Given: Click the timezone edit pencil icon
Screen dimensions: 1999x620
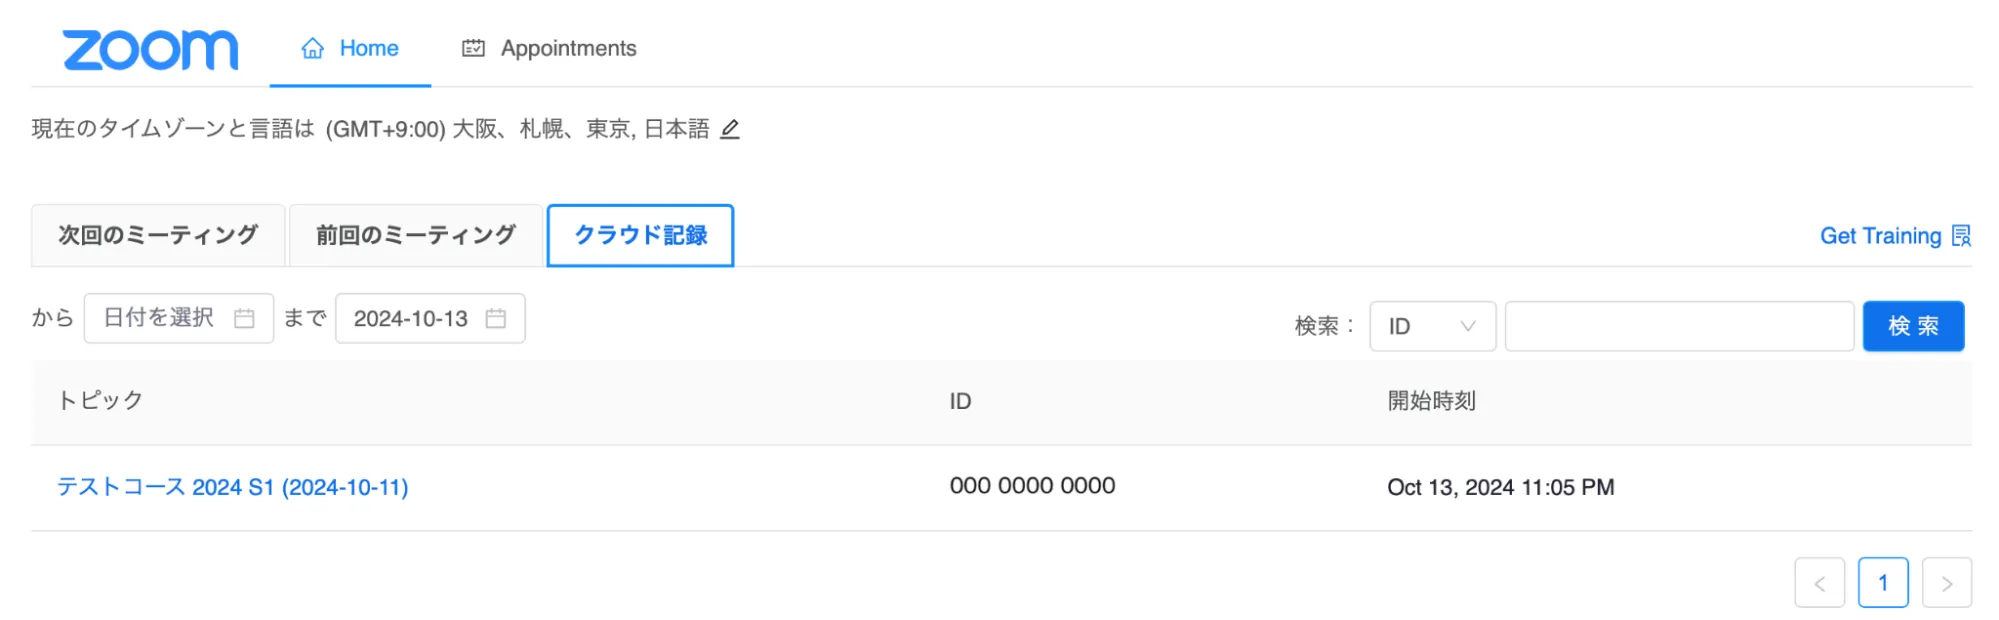Looking at the screenshot, I should 730,129.
